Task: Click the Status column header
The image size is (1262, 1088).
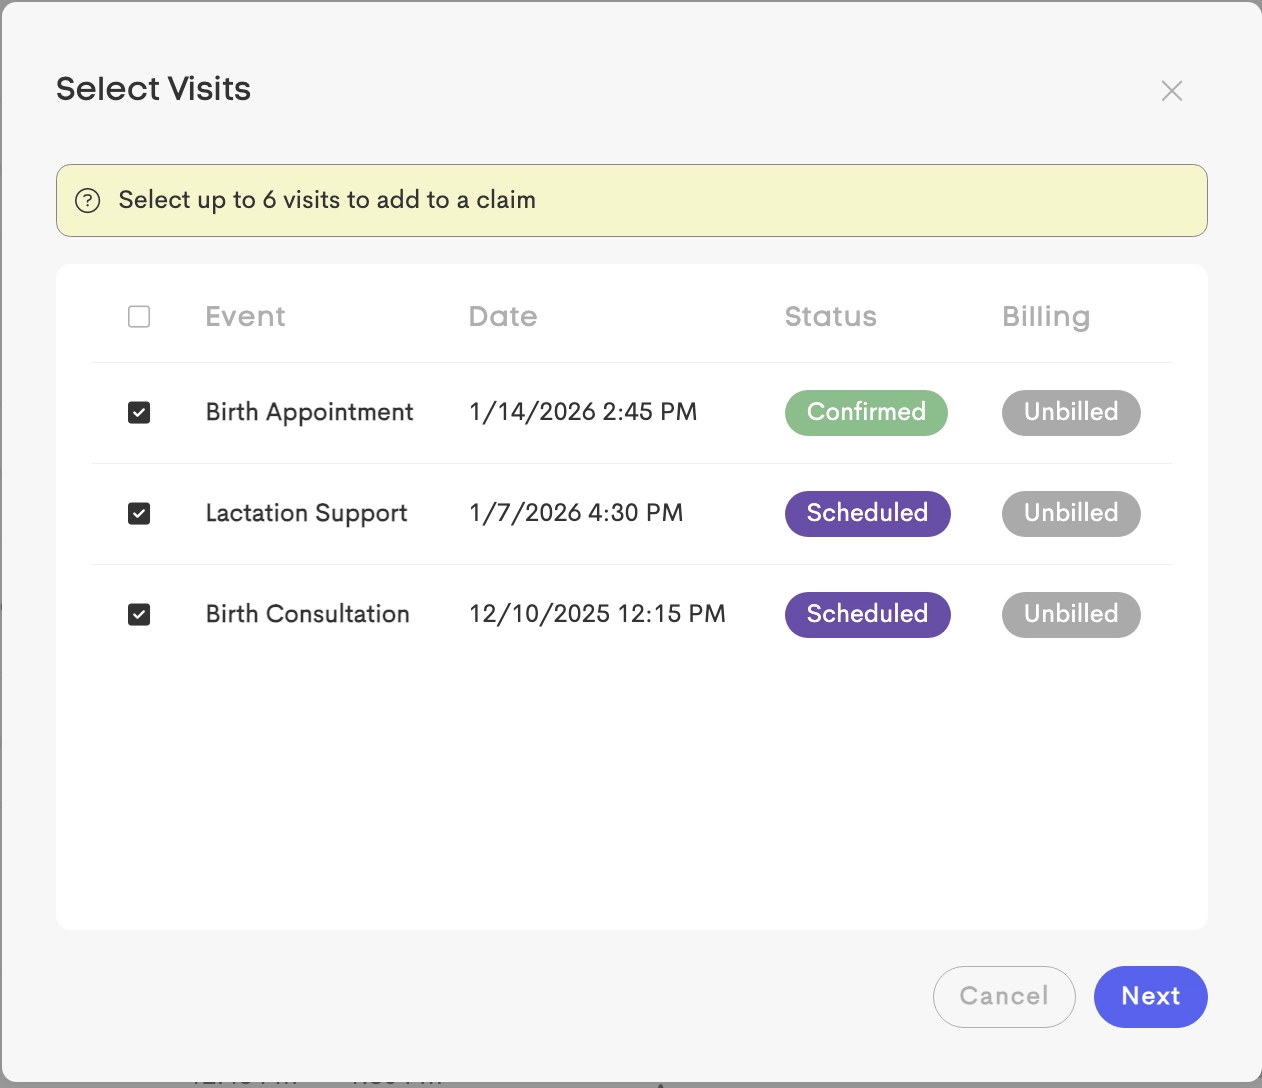Action: (x=830, y=317)
